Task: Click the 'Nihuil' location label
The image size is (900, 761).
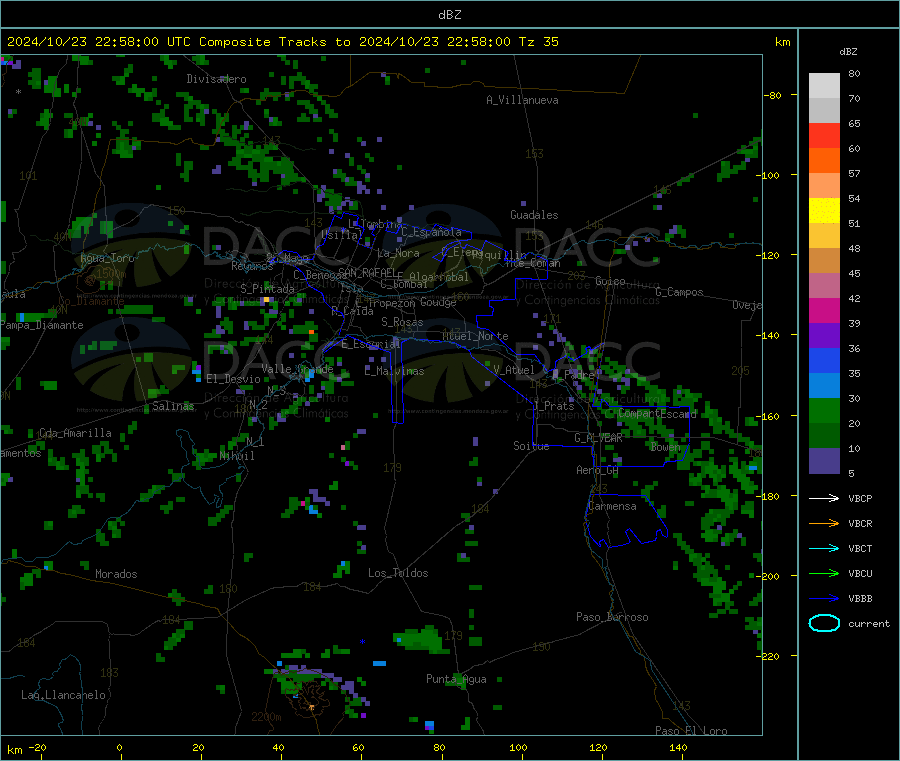Action: point(237,456)
